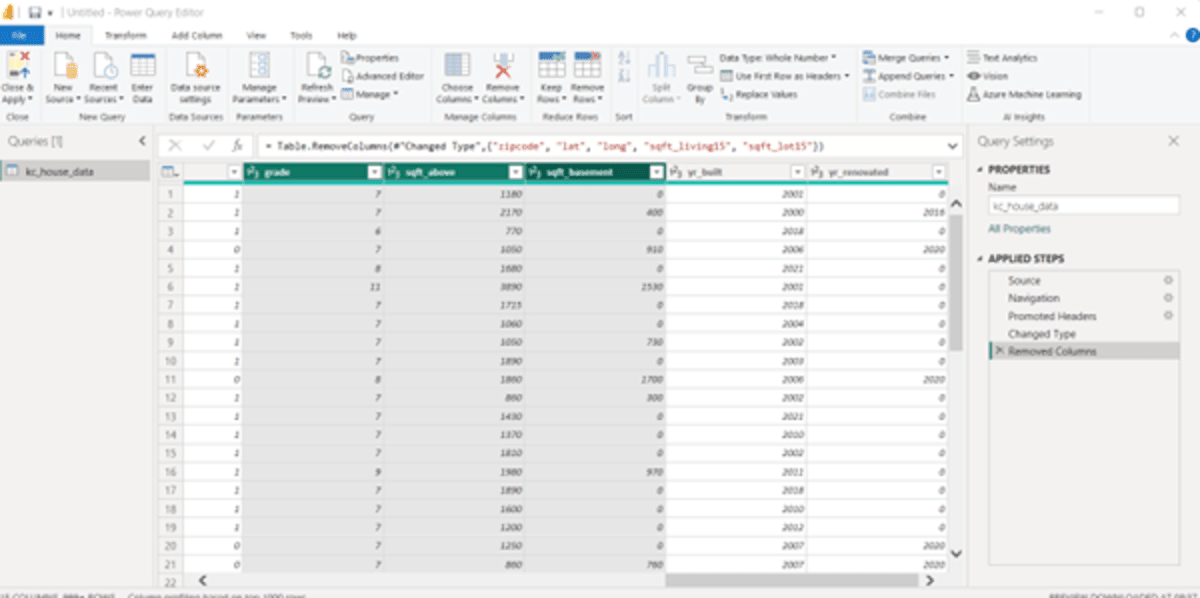Image resolution: width=1200 pixels, height=598 pixels.
Task: Cancel the formula with the X icon
Action: 175,145
